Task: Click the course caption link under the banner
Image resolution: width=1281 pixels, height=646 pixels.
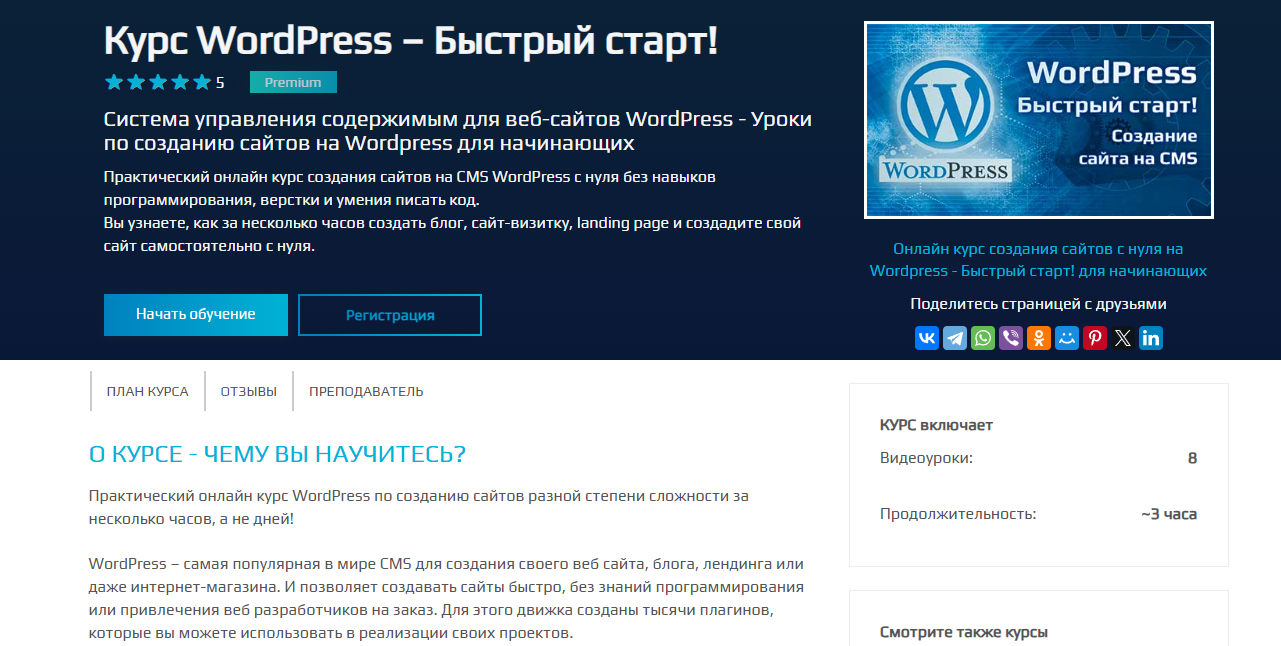Action: coord(1038,260)
